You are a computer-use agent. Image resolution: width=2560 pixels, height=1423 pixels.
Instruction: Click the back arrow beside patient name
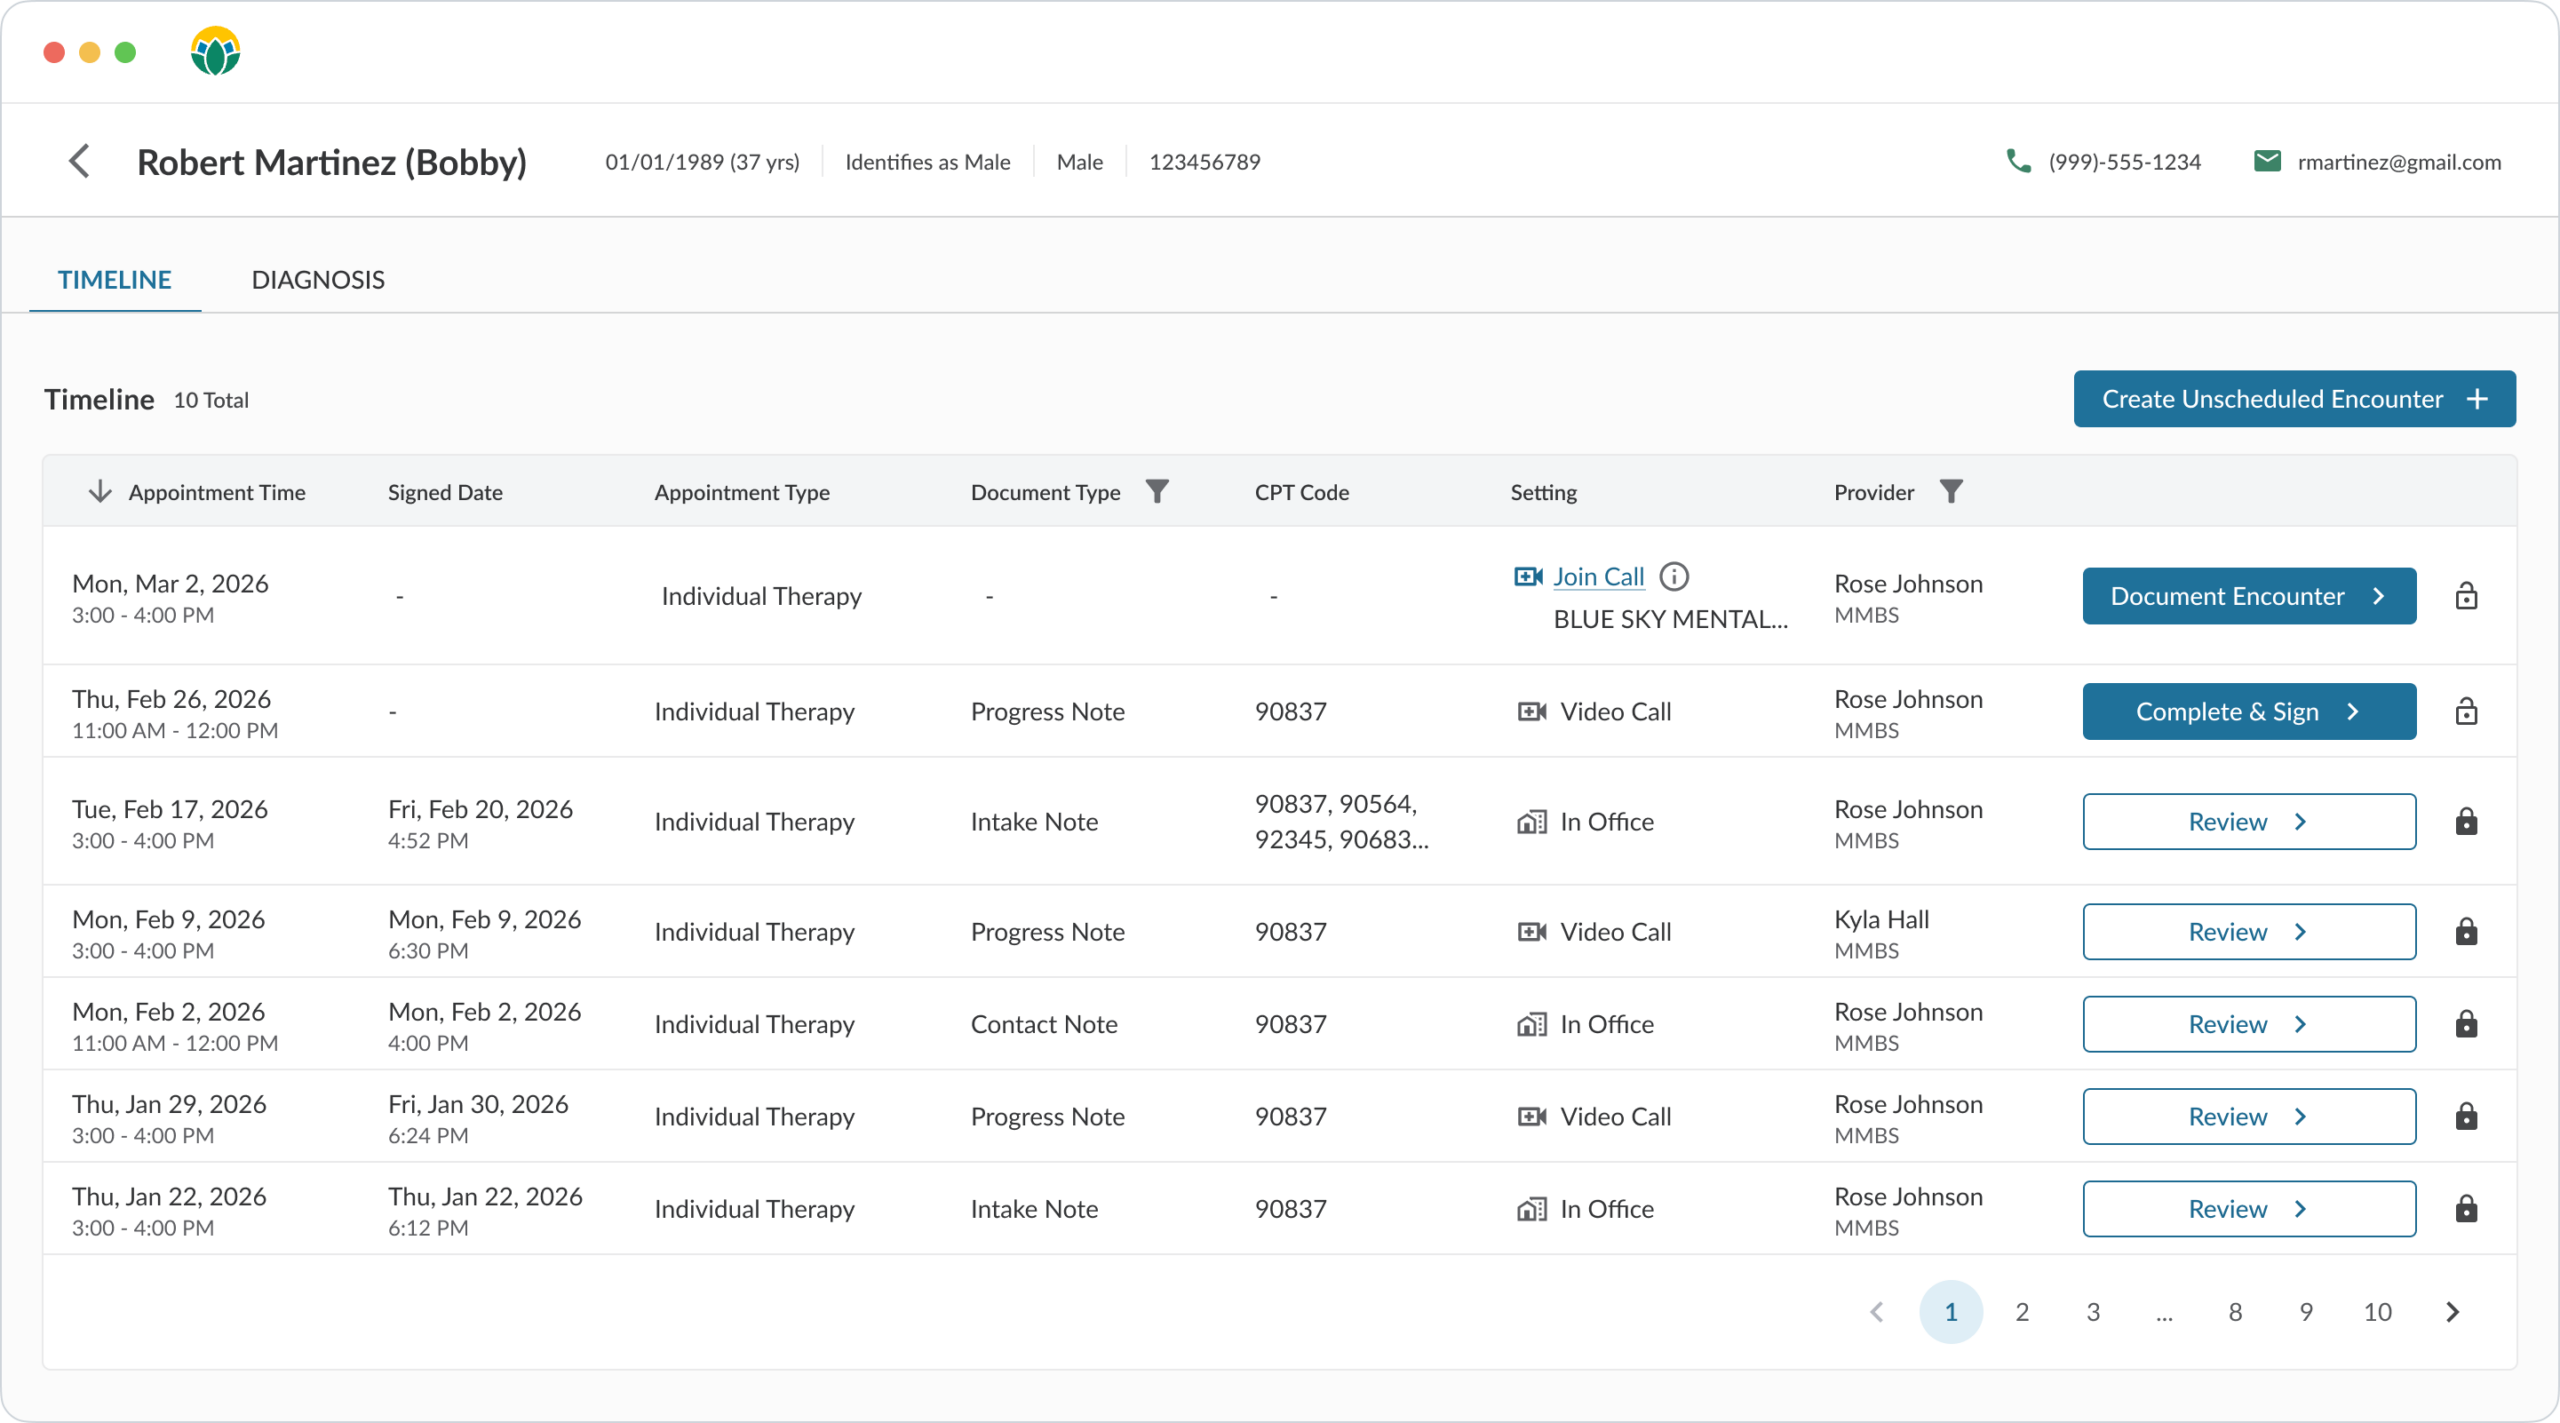(79, 161)
